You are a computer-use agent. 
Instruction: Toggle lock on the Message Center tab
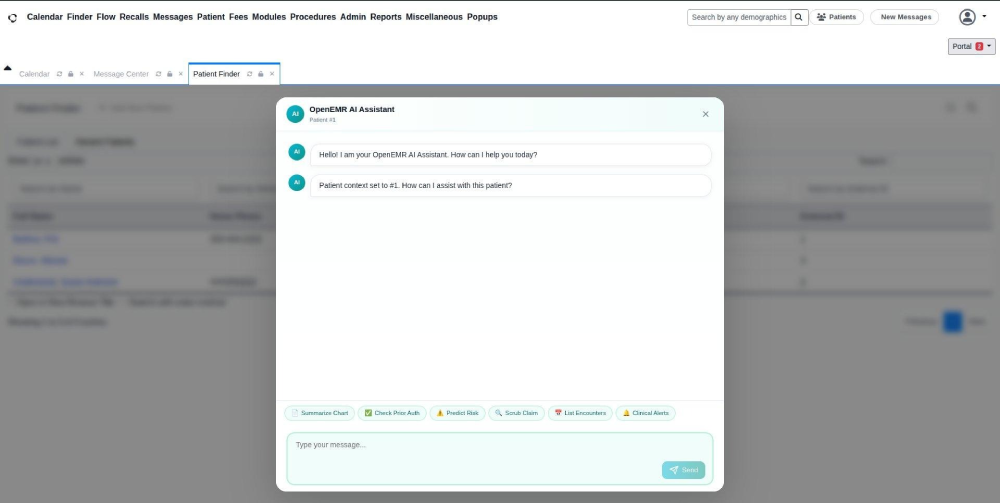pos(170,74)
